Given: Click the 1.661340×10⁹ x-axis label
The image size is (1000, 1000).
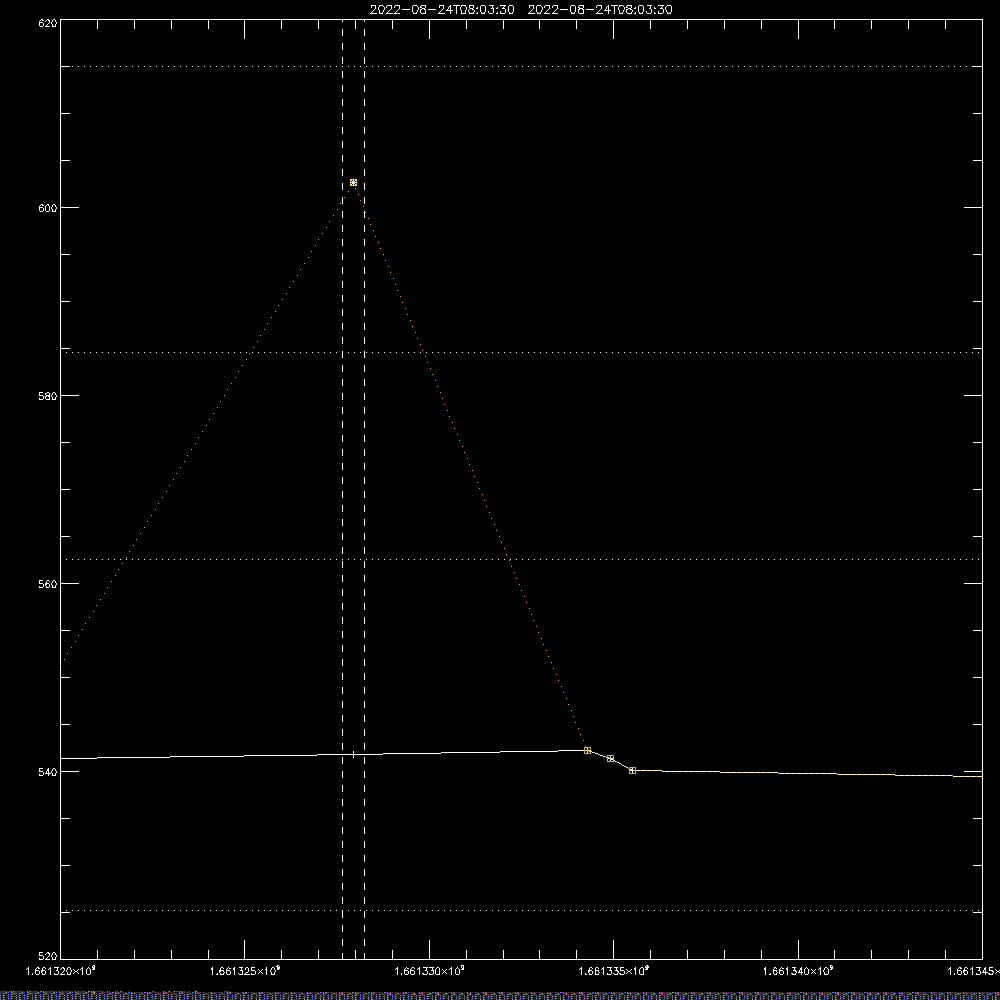Looking at the screenshot, I should pyautogui.click(x=798, y=971).
